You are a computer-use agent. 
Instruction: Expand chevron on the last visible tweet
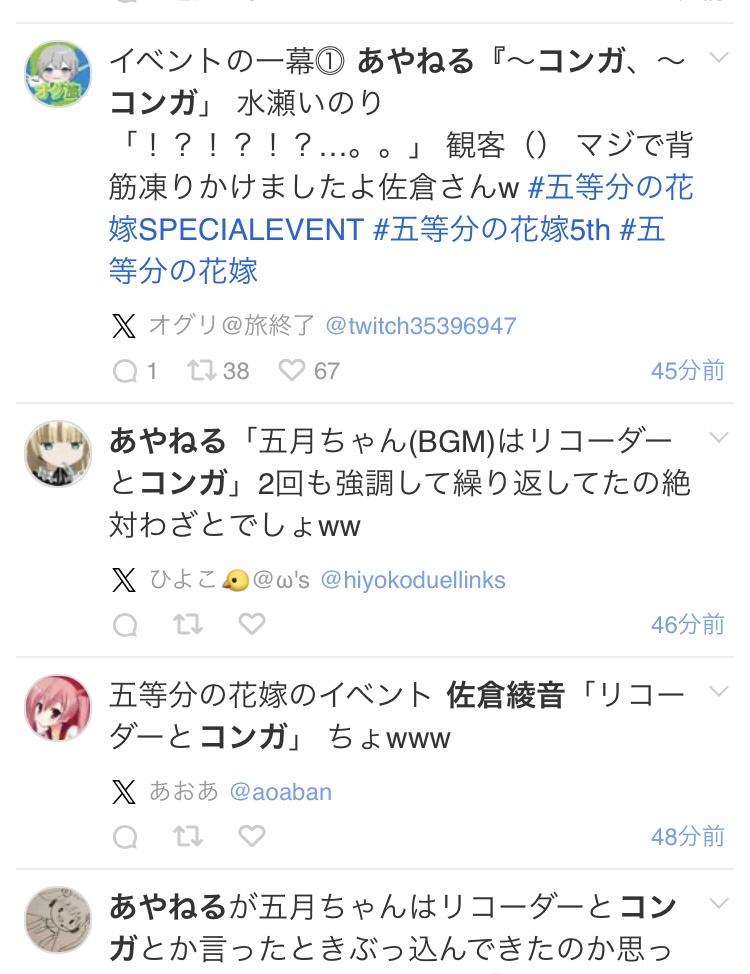[718, 903]
